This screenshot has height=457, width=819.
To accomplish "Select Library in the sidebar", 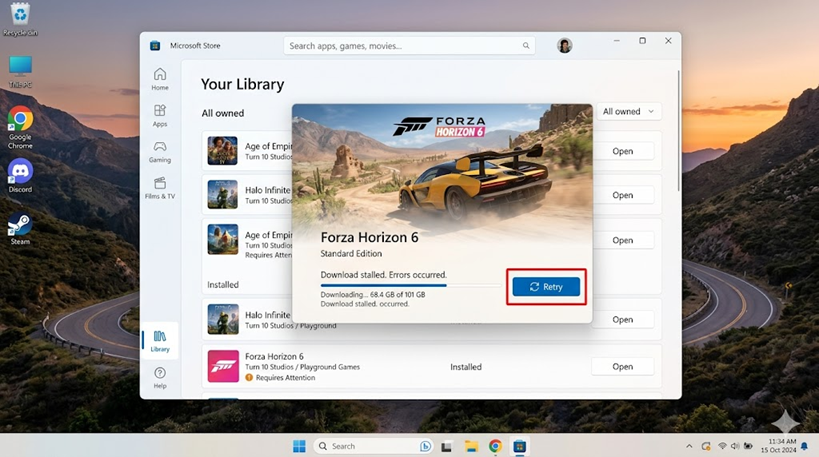I will [x=160, y=341].
